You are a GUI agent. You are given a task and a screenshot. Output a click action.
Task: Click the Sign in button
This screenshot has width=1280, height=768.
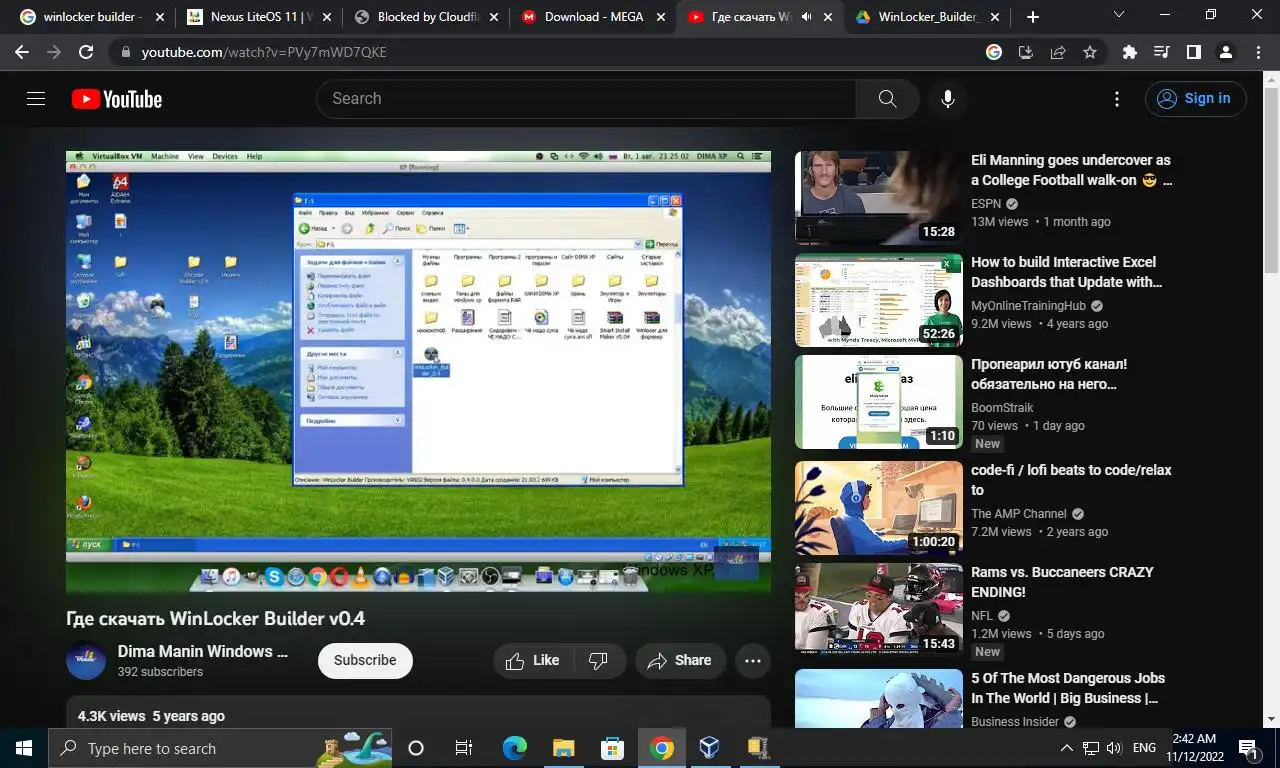[1196, 98]
